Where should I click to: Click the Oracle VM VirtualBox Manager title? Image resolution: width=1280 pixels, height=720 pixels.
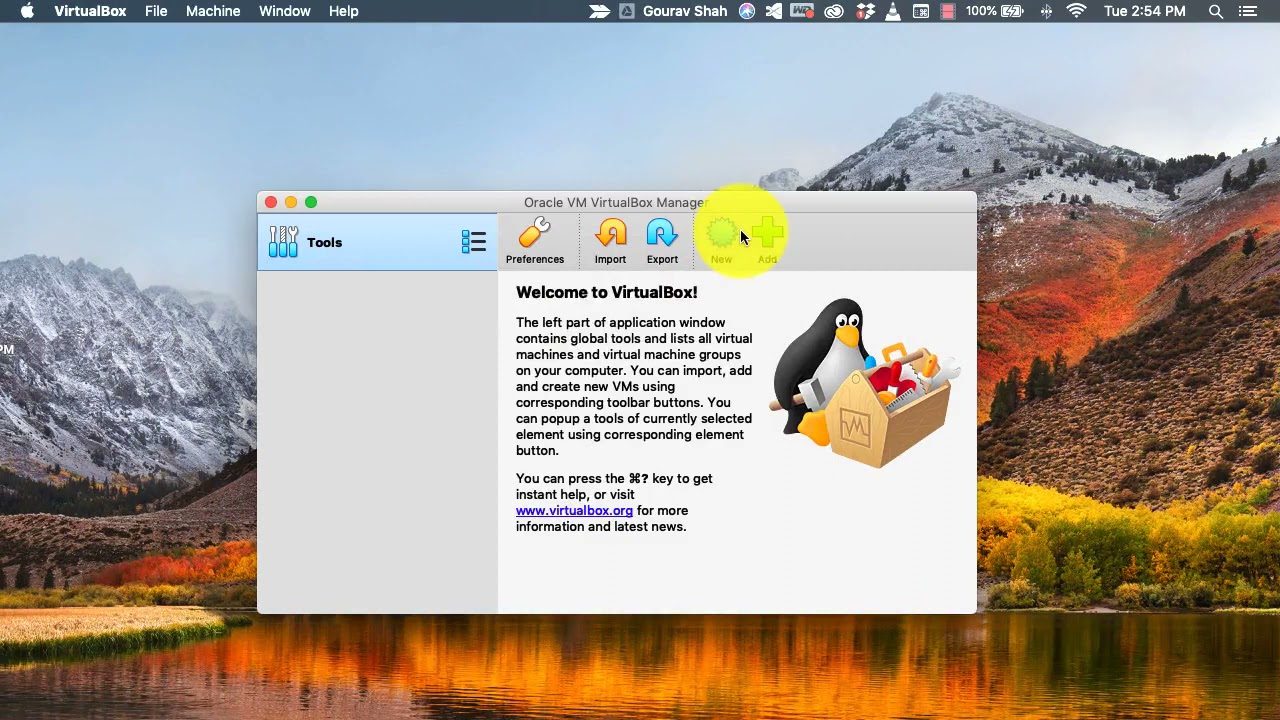[615, 202]
